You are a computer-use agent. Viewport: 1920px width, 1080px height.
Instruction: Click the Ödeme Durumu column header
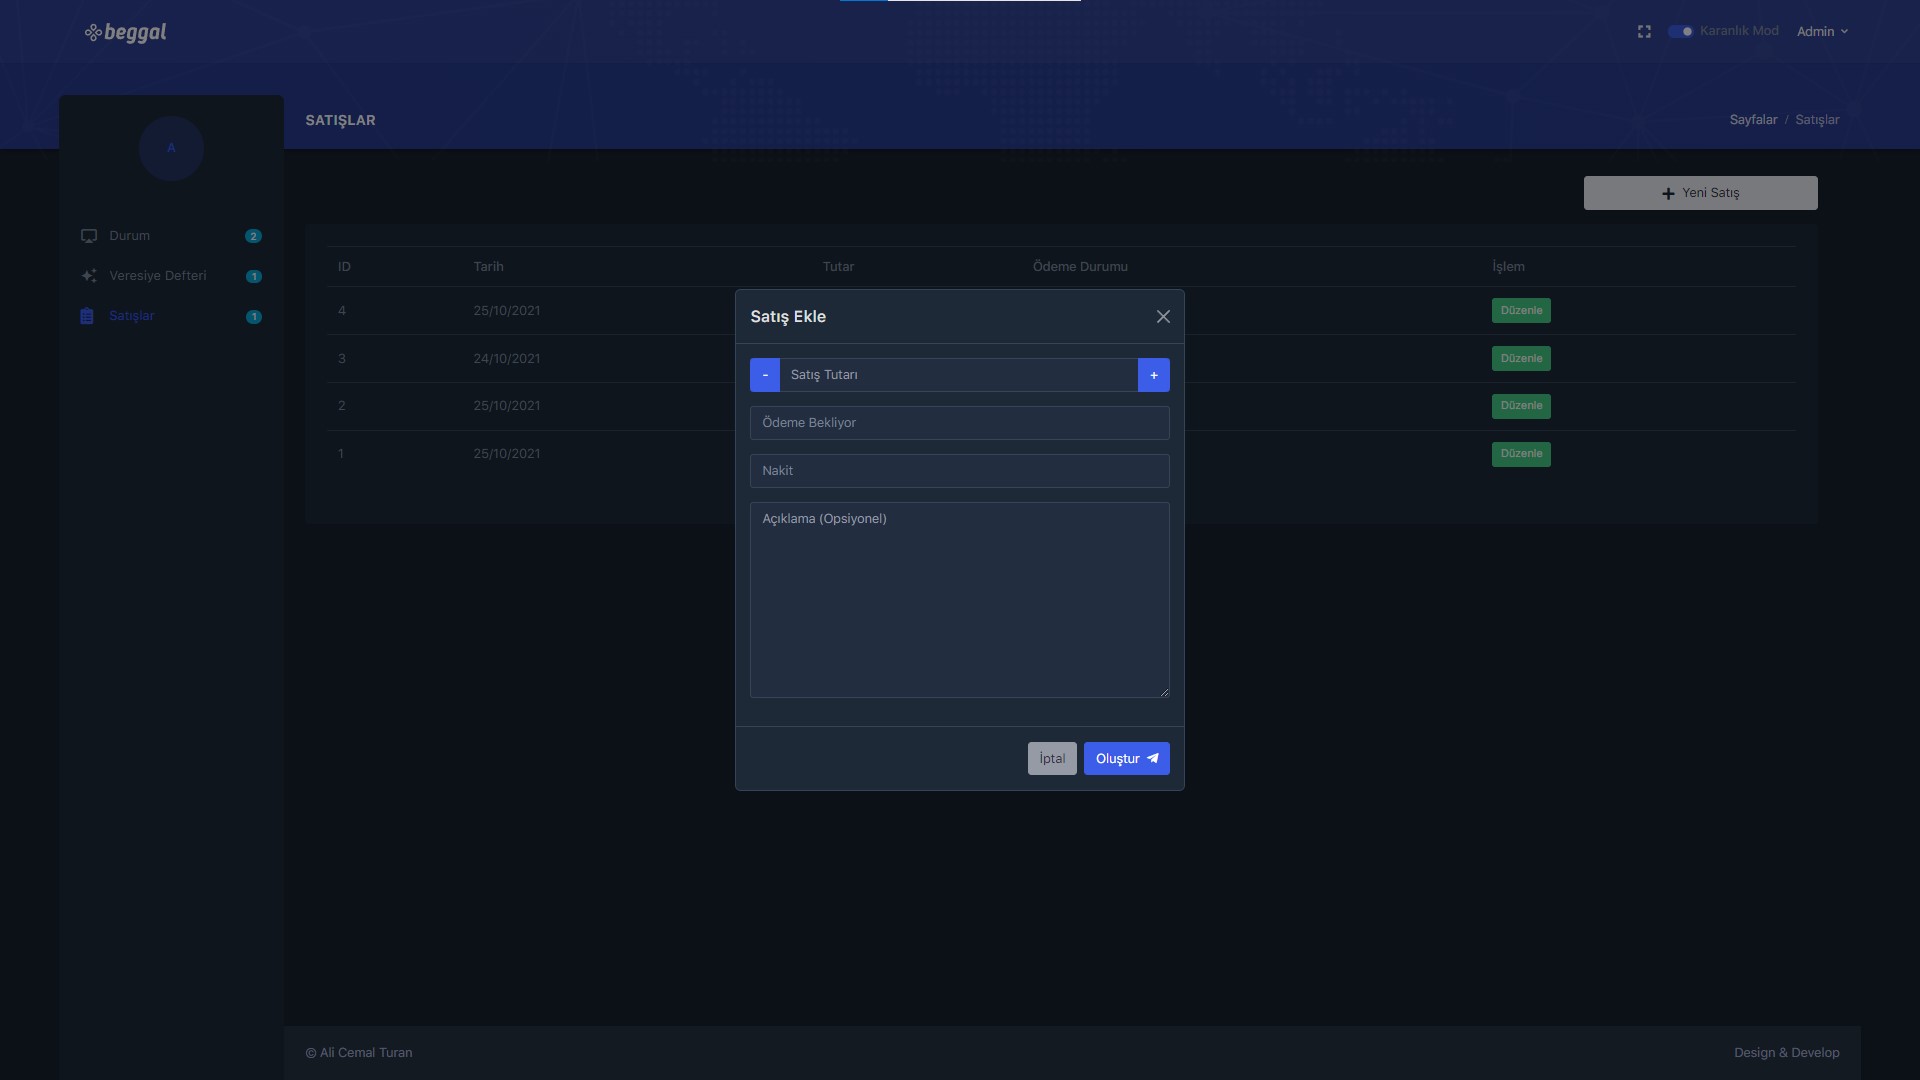tap(1080, 267)
